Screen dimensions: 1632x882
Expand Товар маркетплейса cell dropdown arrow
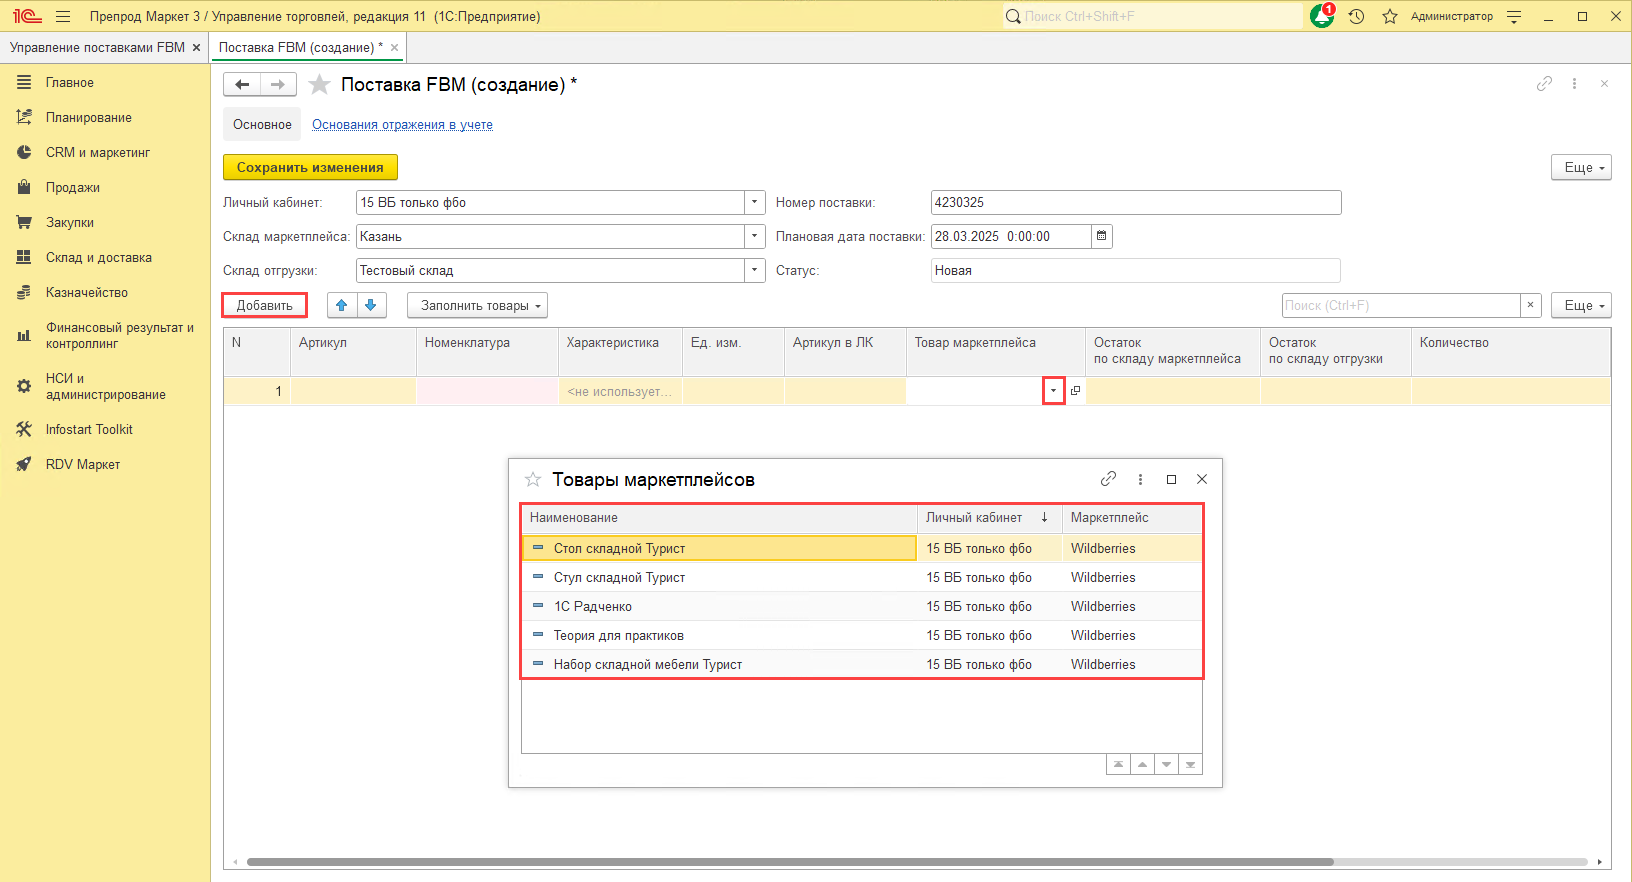[1053, 391]
